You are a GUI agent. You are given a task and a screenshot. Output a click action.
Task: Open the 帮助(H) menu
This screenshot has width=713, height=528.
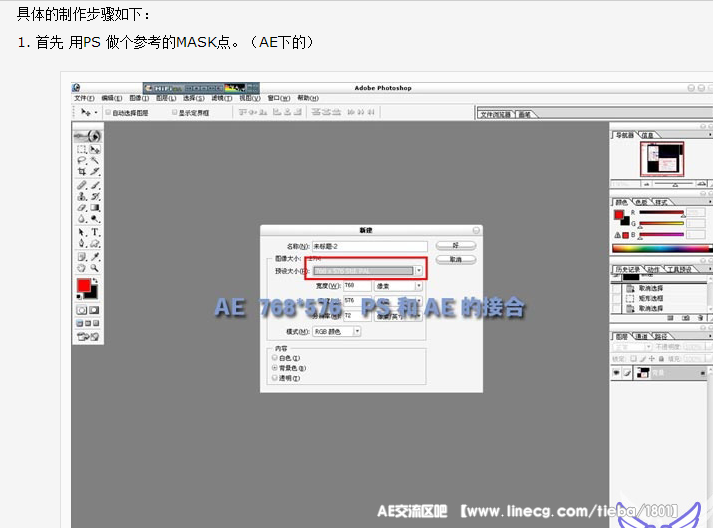(308, 98)
